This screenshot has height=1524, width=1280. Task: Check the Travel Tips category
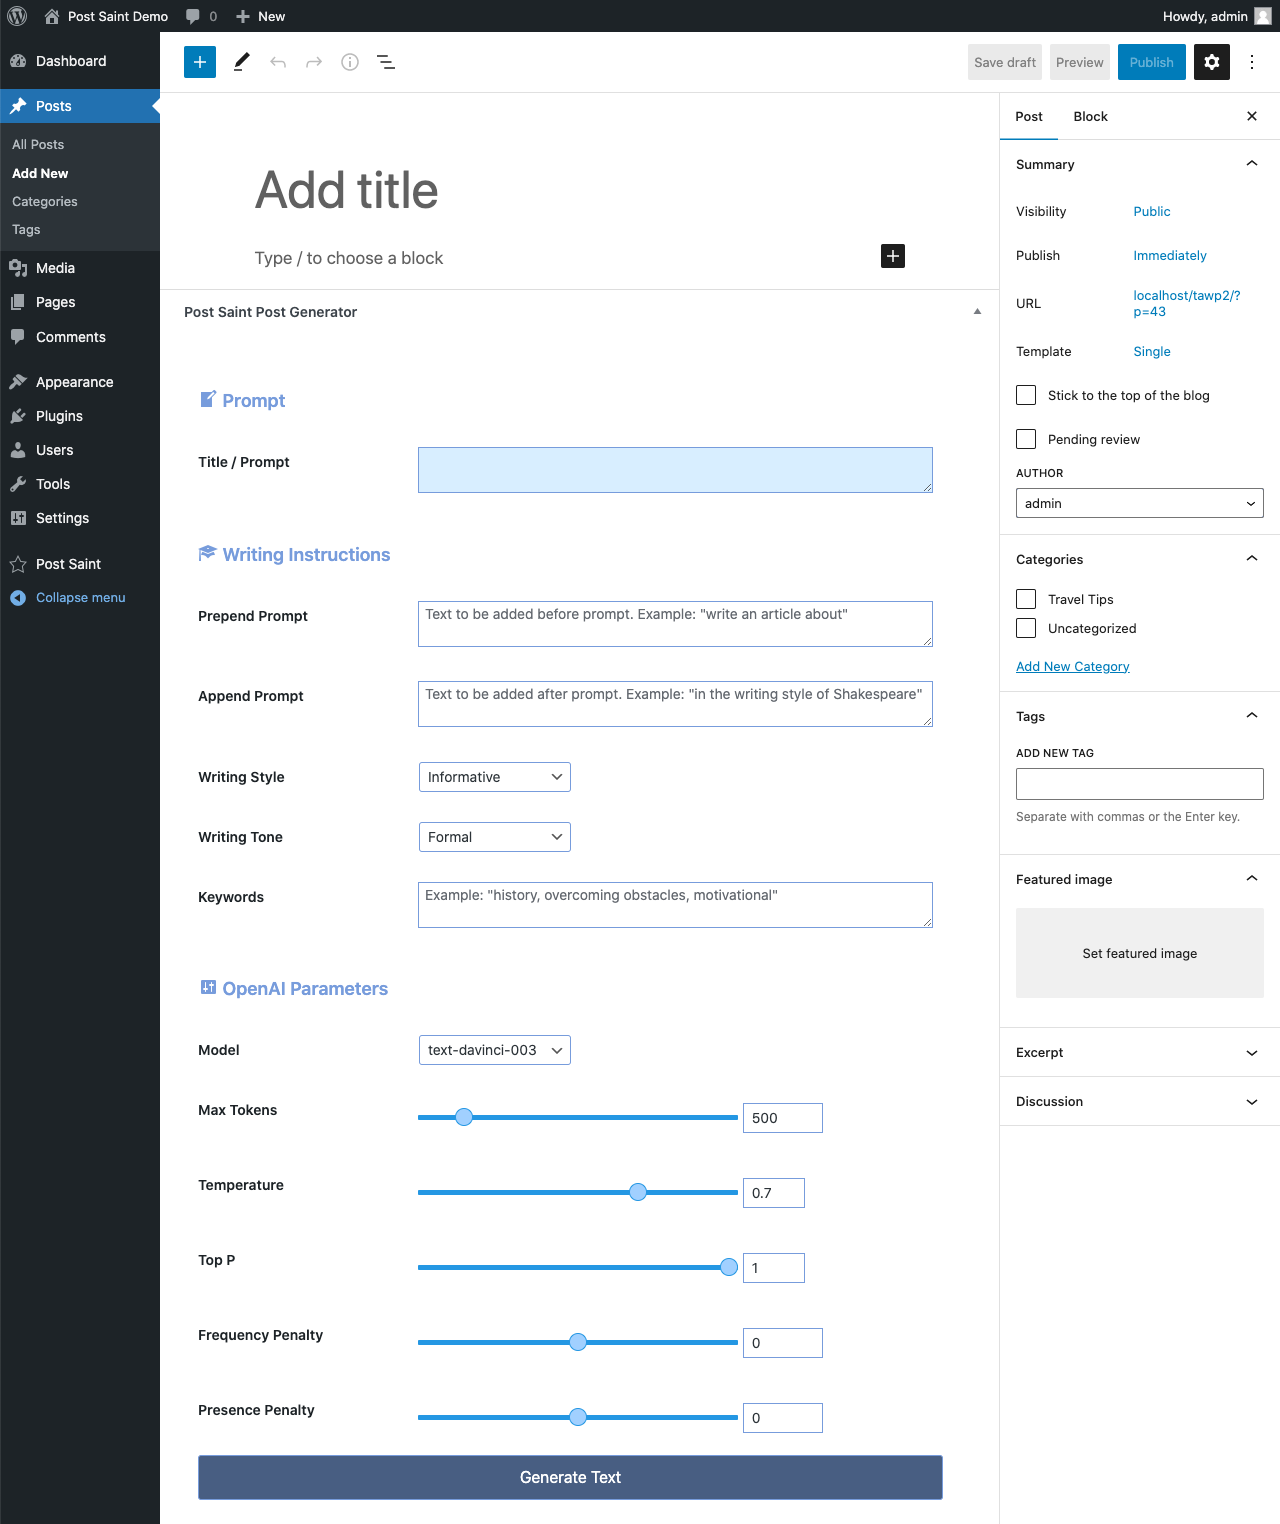[1026, 599]
